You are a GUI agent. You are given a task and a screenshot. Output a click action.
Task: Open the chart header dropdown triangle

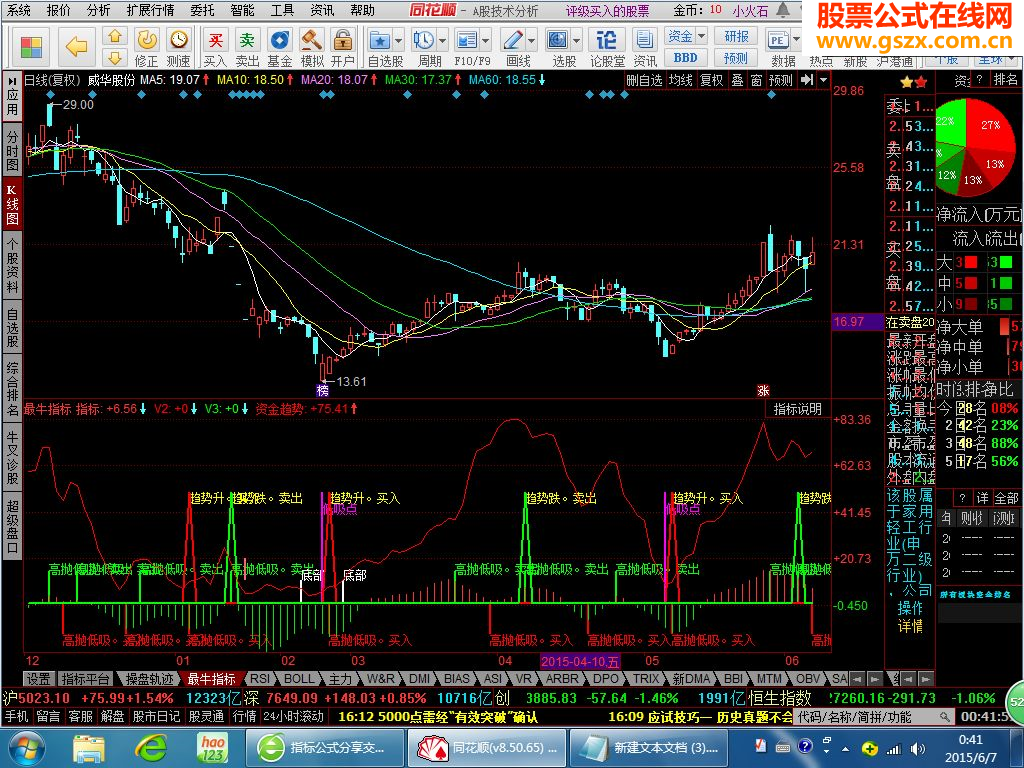[x=824, y=80]
